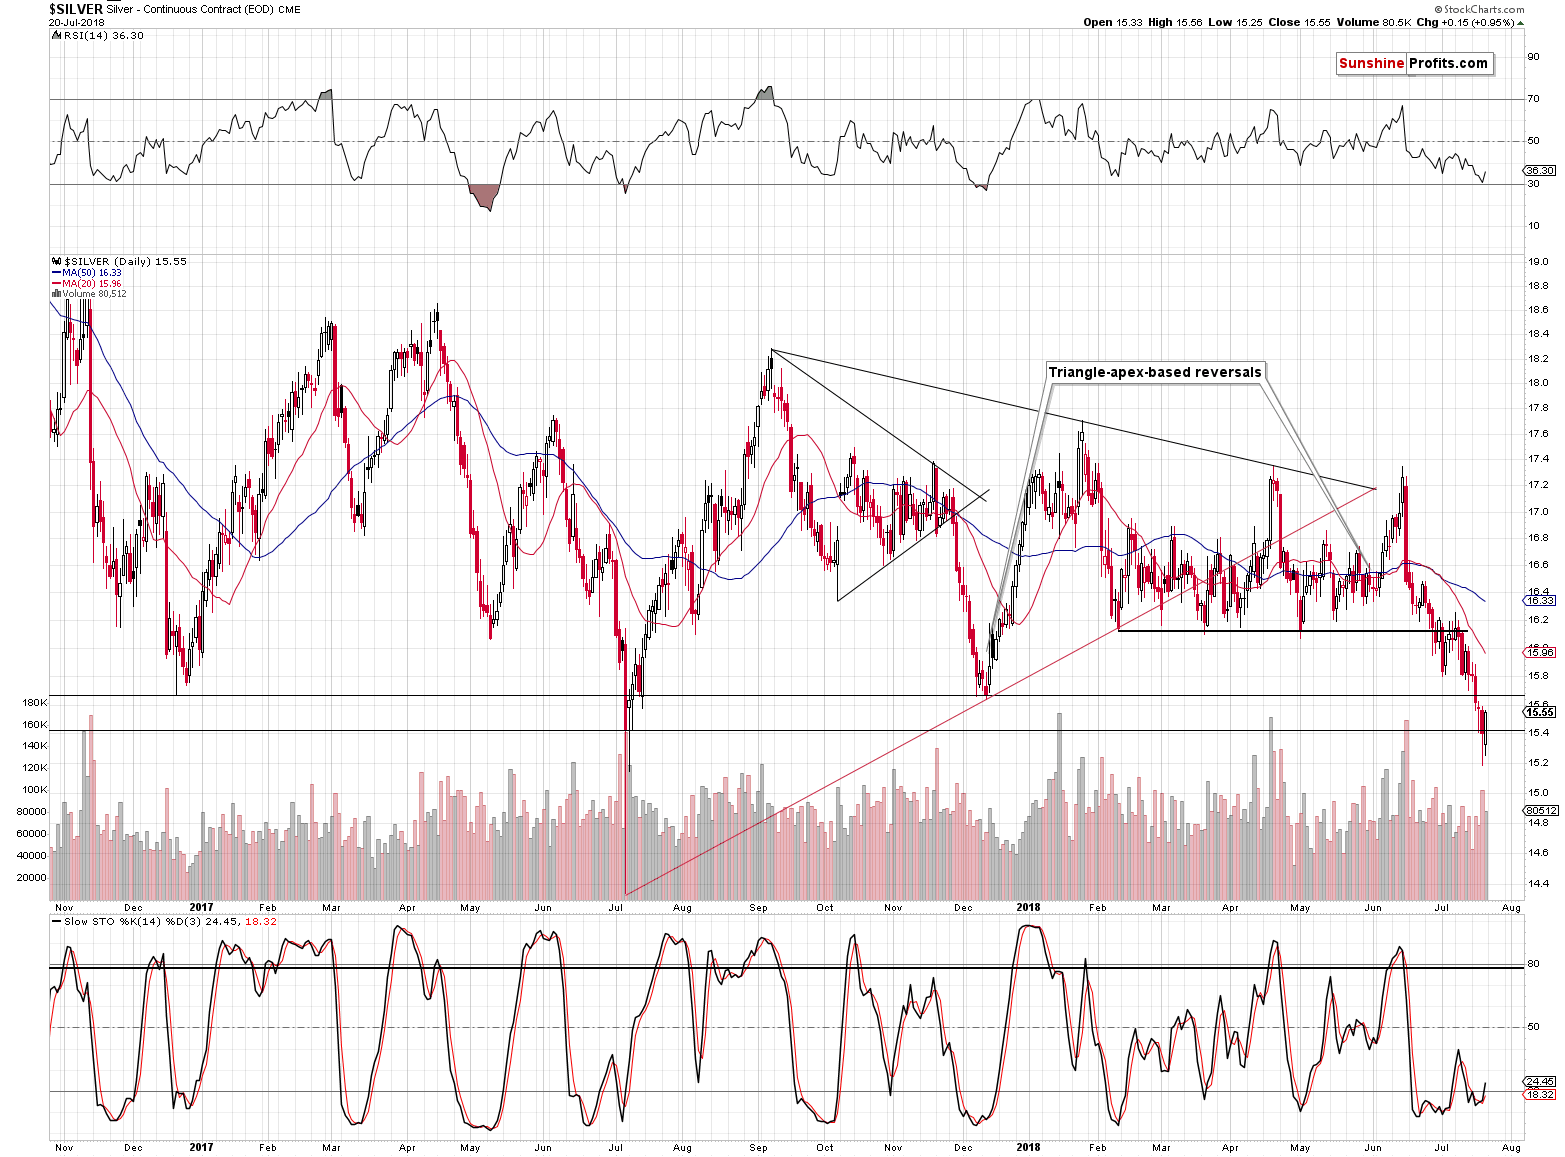Image resolution: width=1565 pixels, height=1157 pixels.
Task: Click the volume bars icon in the legend
Action: pos(56,294)
